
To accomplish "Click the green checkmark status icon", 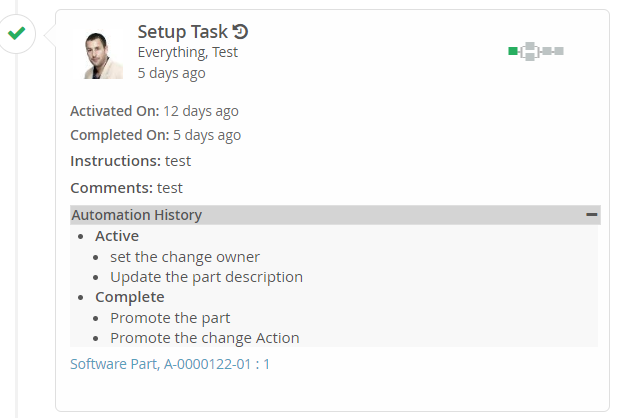I will (16, 34).
